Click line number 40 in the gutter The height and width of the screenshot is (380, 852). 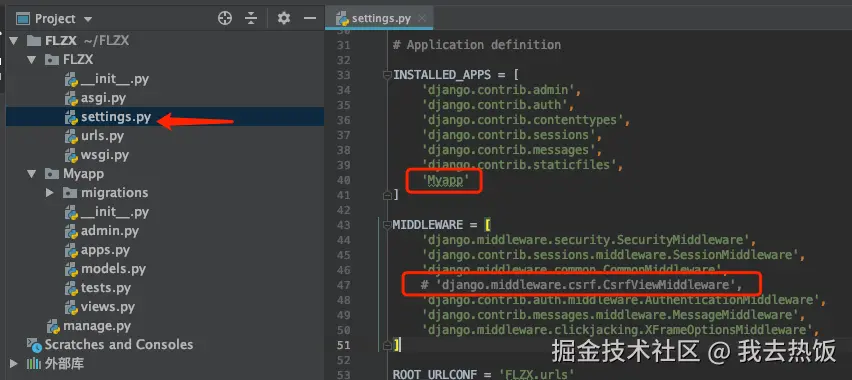343,180
